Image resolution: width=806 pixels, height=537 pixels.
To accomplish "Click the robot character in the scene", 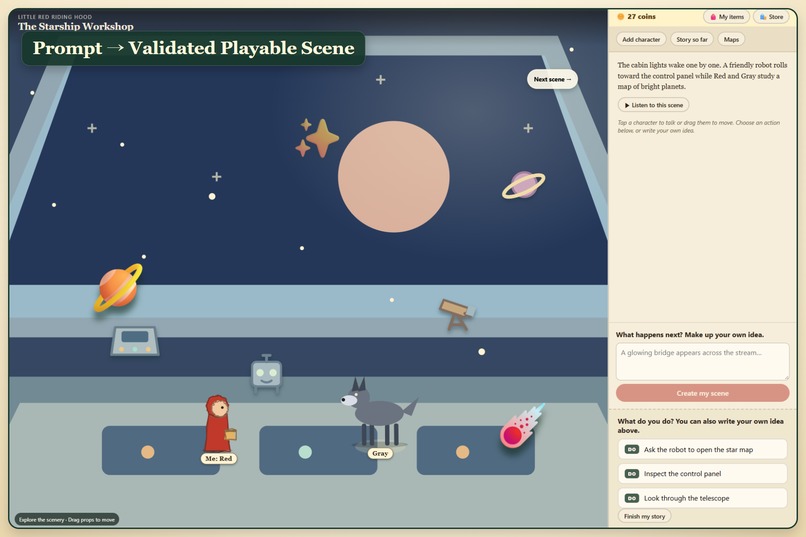I will [x=266, y=374].
